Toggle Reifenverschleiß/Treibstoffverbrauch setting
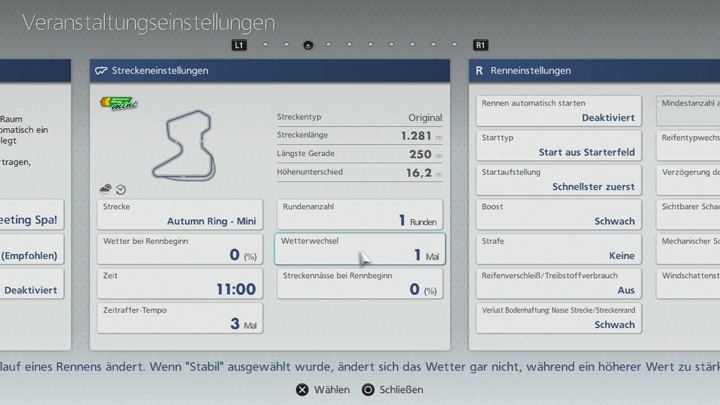The height and width of the screenshot is (405, 720). (x=558, y=283)
